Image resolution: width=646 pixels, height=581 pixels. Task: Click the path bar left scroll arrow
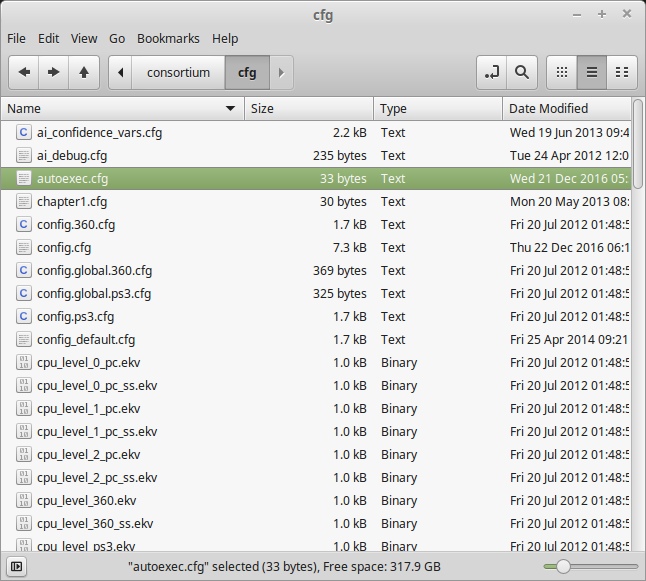(x=120, y=73)
